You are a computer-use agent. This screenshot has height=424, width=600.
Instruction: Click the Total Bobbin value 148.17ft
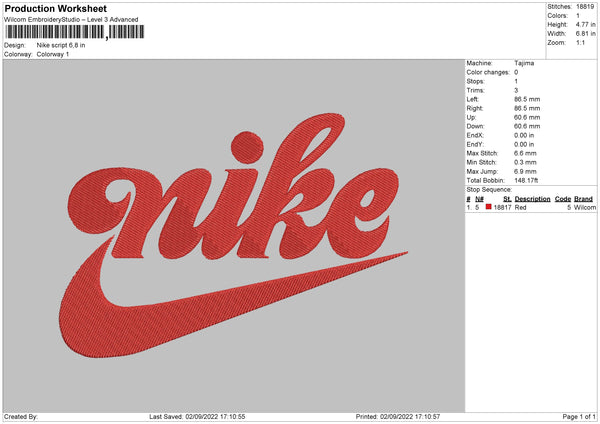[526, 180]
